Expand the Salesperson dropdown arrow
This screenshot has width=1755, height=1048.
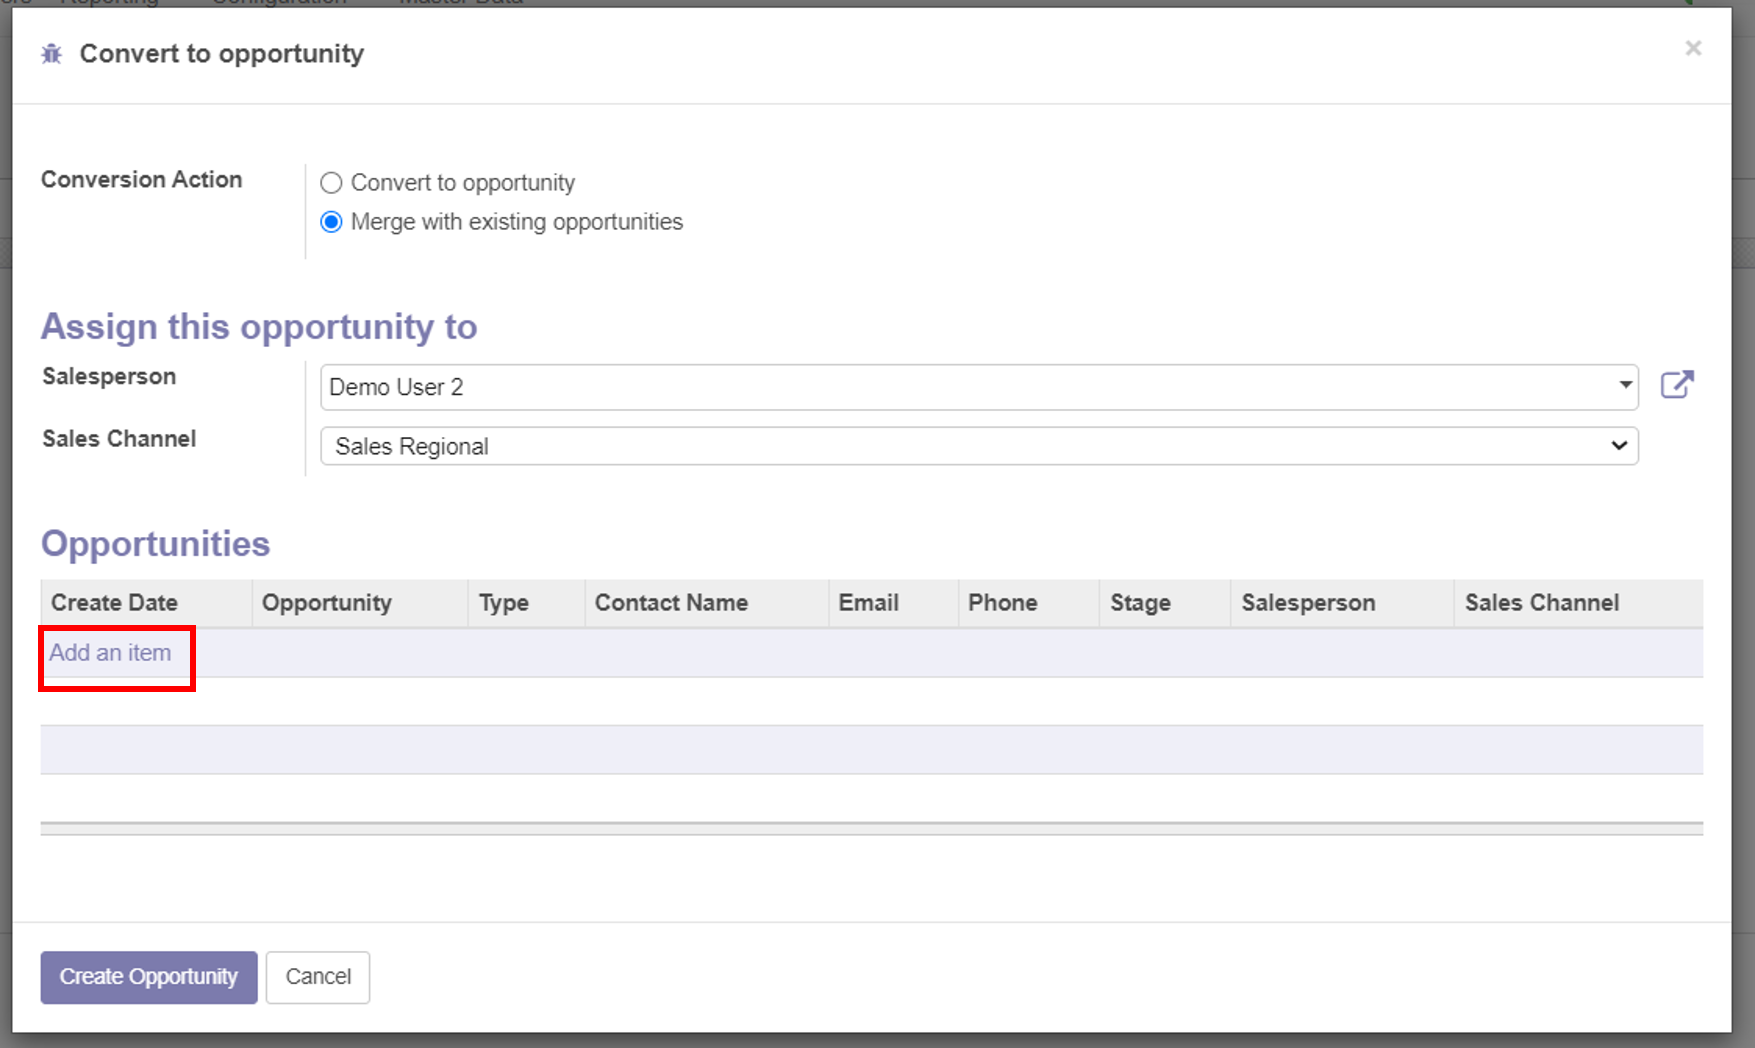[x=1625, y=385]
